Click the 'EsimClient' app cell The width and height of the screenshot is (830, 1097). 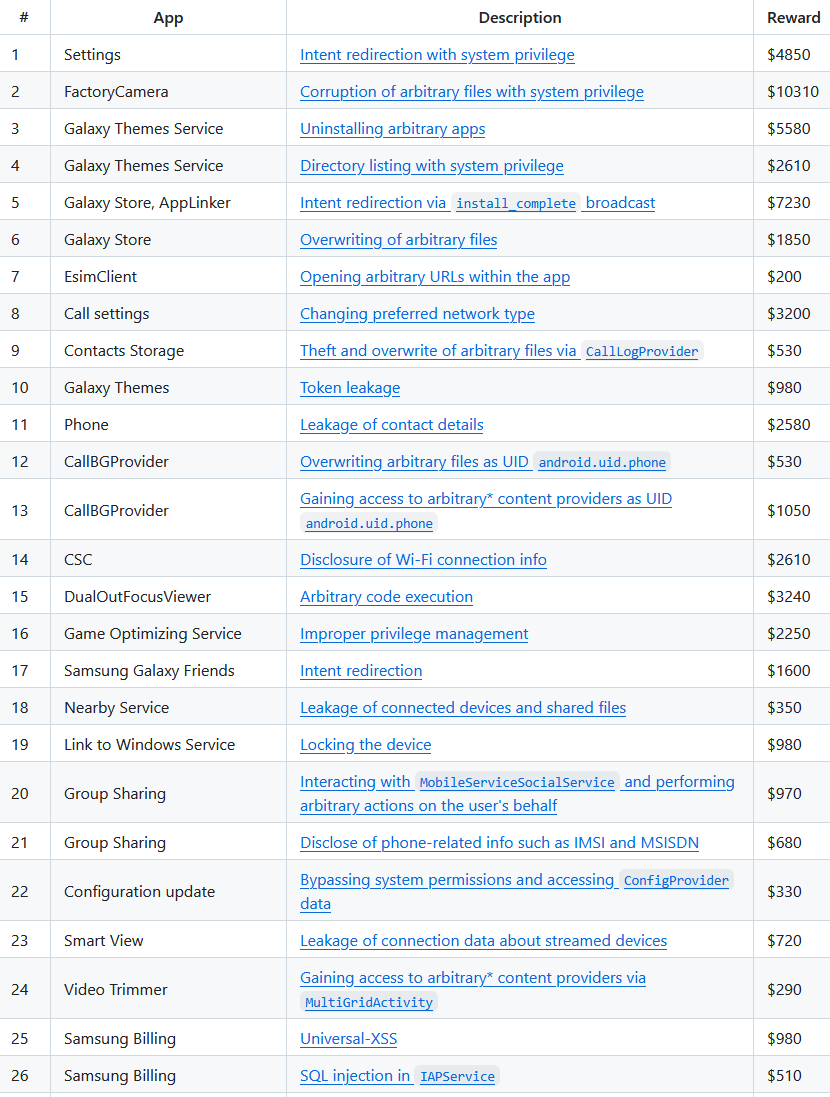[x=169, y=277]
